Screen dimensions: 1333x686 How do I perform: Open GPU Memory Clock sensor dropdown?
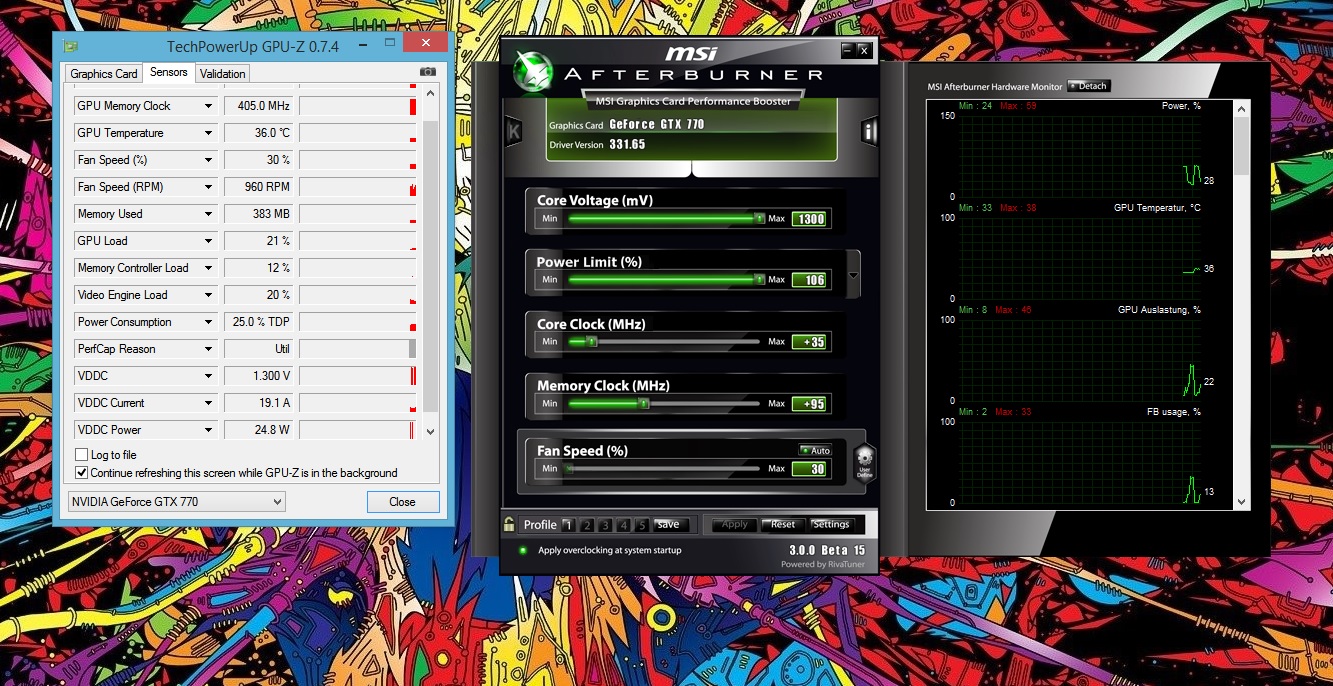coord(209,106)
